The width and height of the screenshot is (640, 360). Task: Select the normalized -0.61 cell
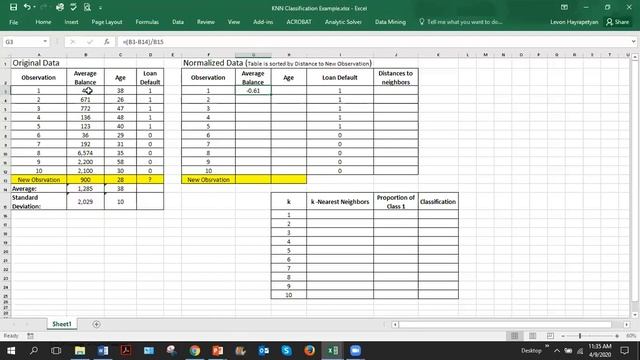click(x=253, y=91)
